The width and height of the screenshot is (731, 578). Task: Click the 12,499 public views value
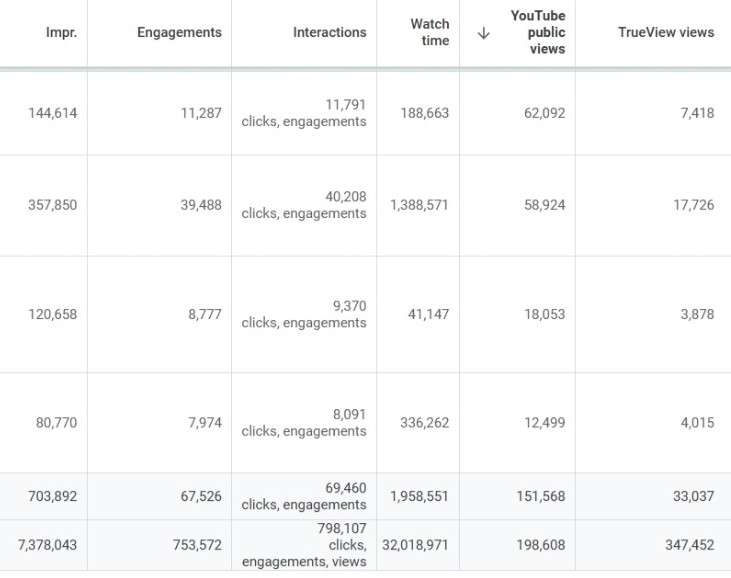click(x=544, y=422)
